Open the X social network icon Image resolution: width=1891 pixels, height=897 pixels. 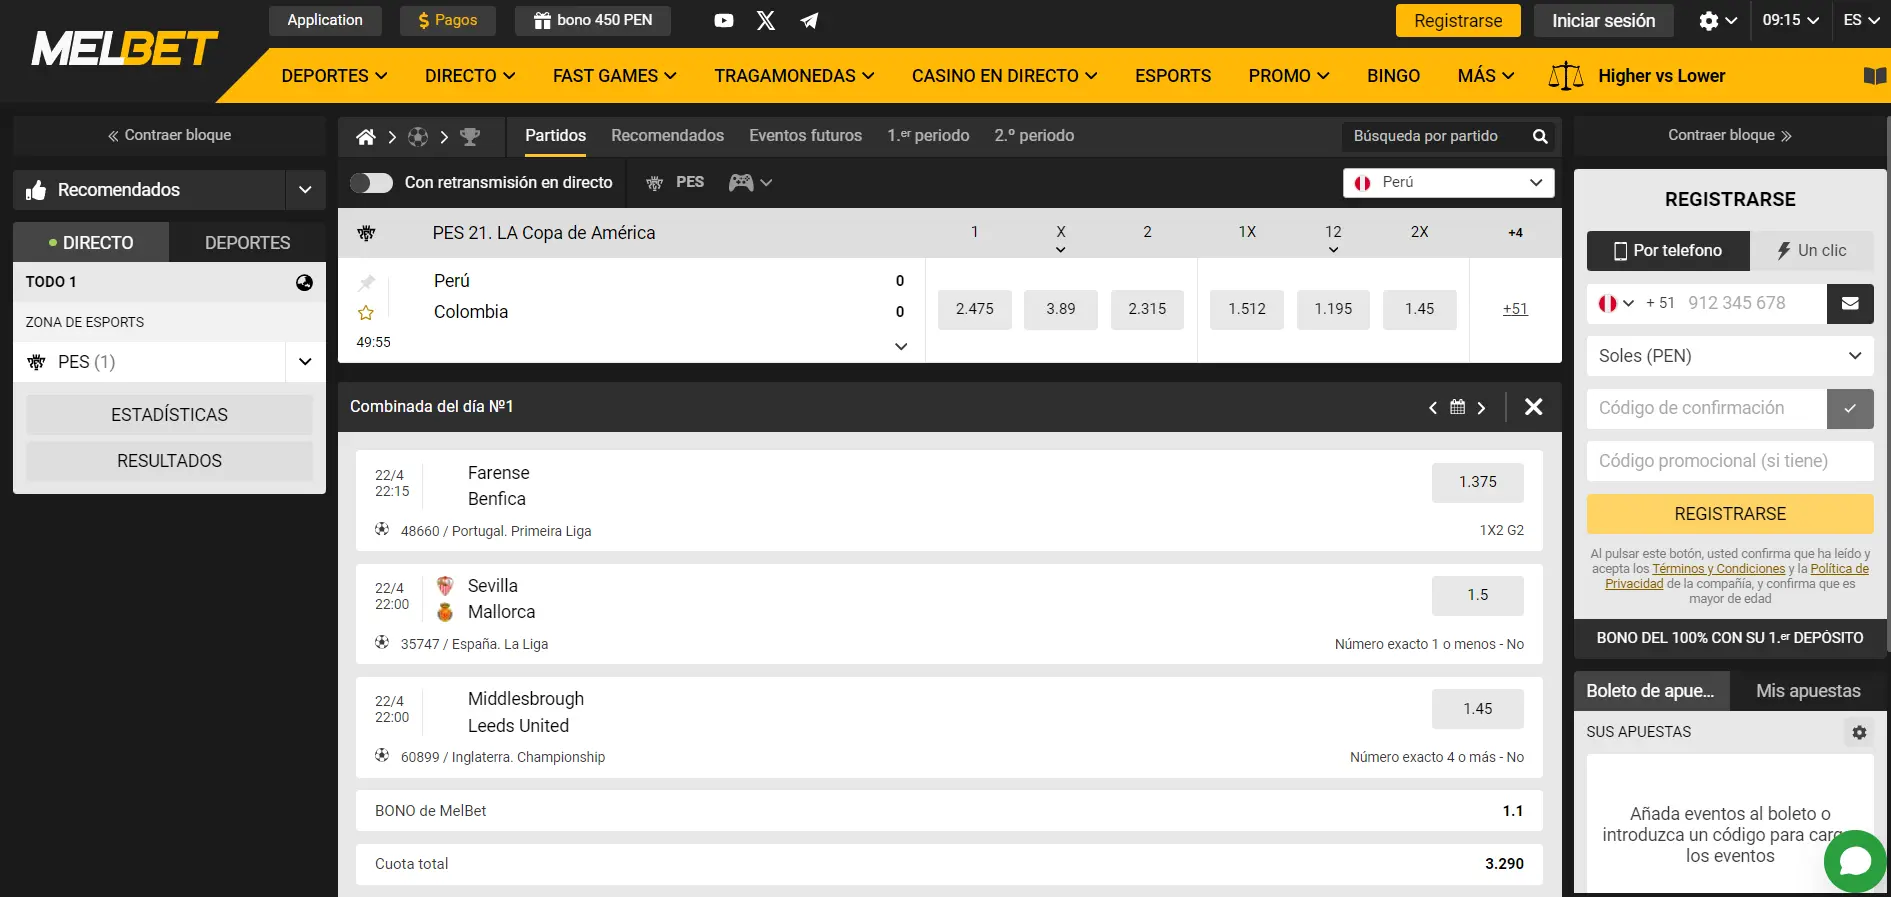[766, 21]
